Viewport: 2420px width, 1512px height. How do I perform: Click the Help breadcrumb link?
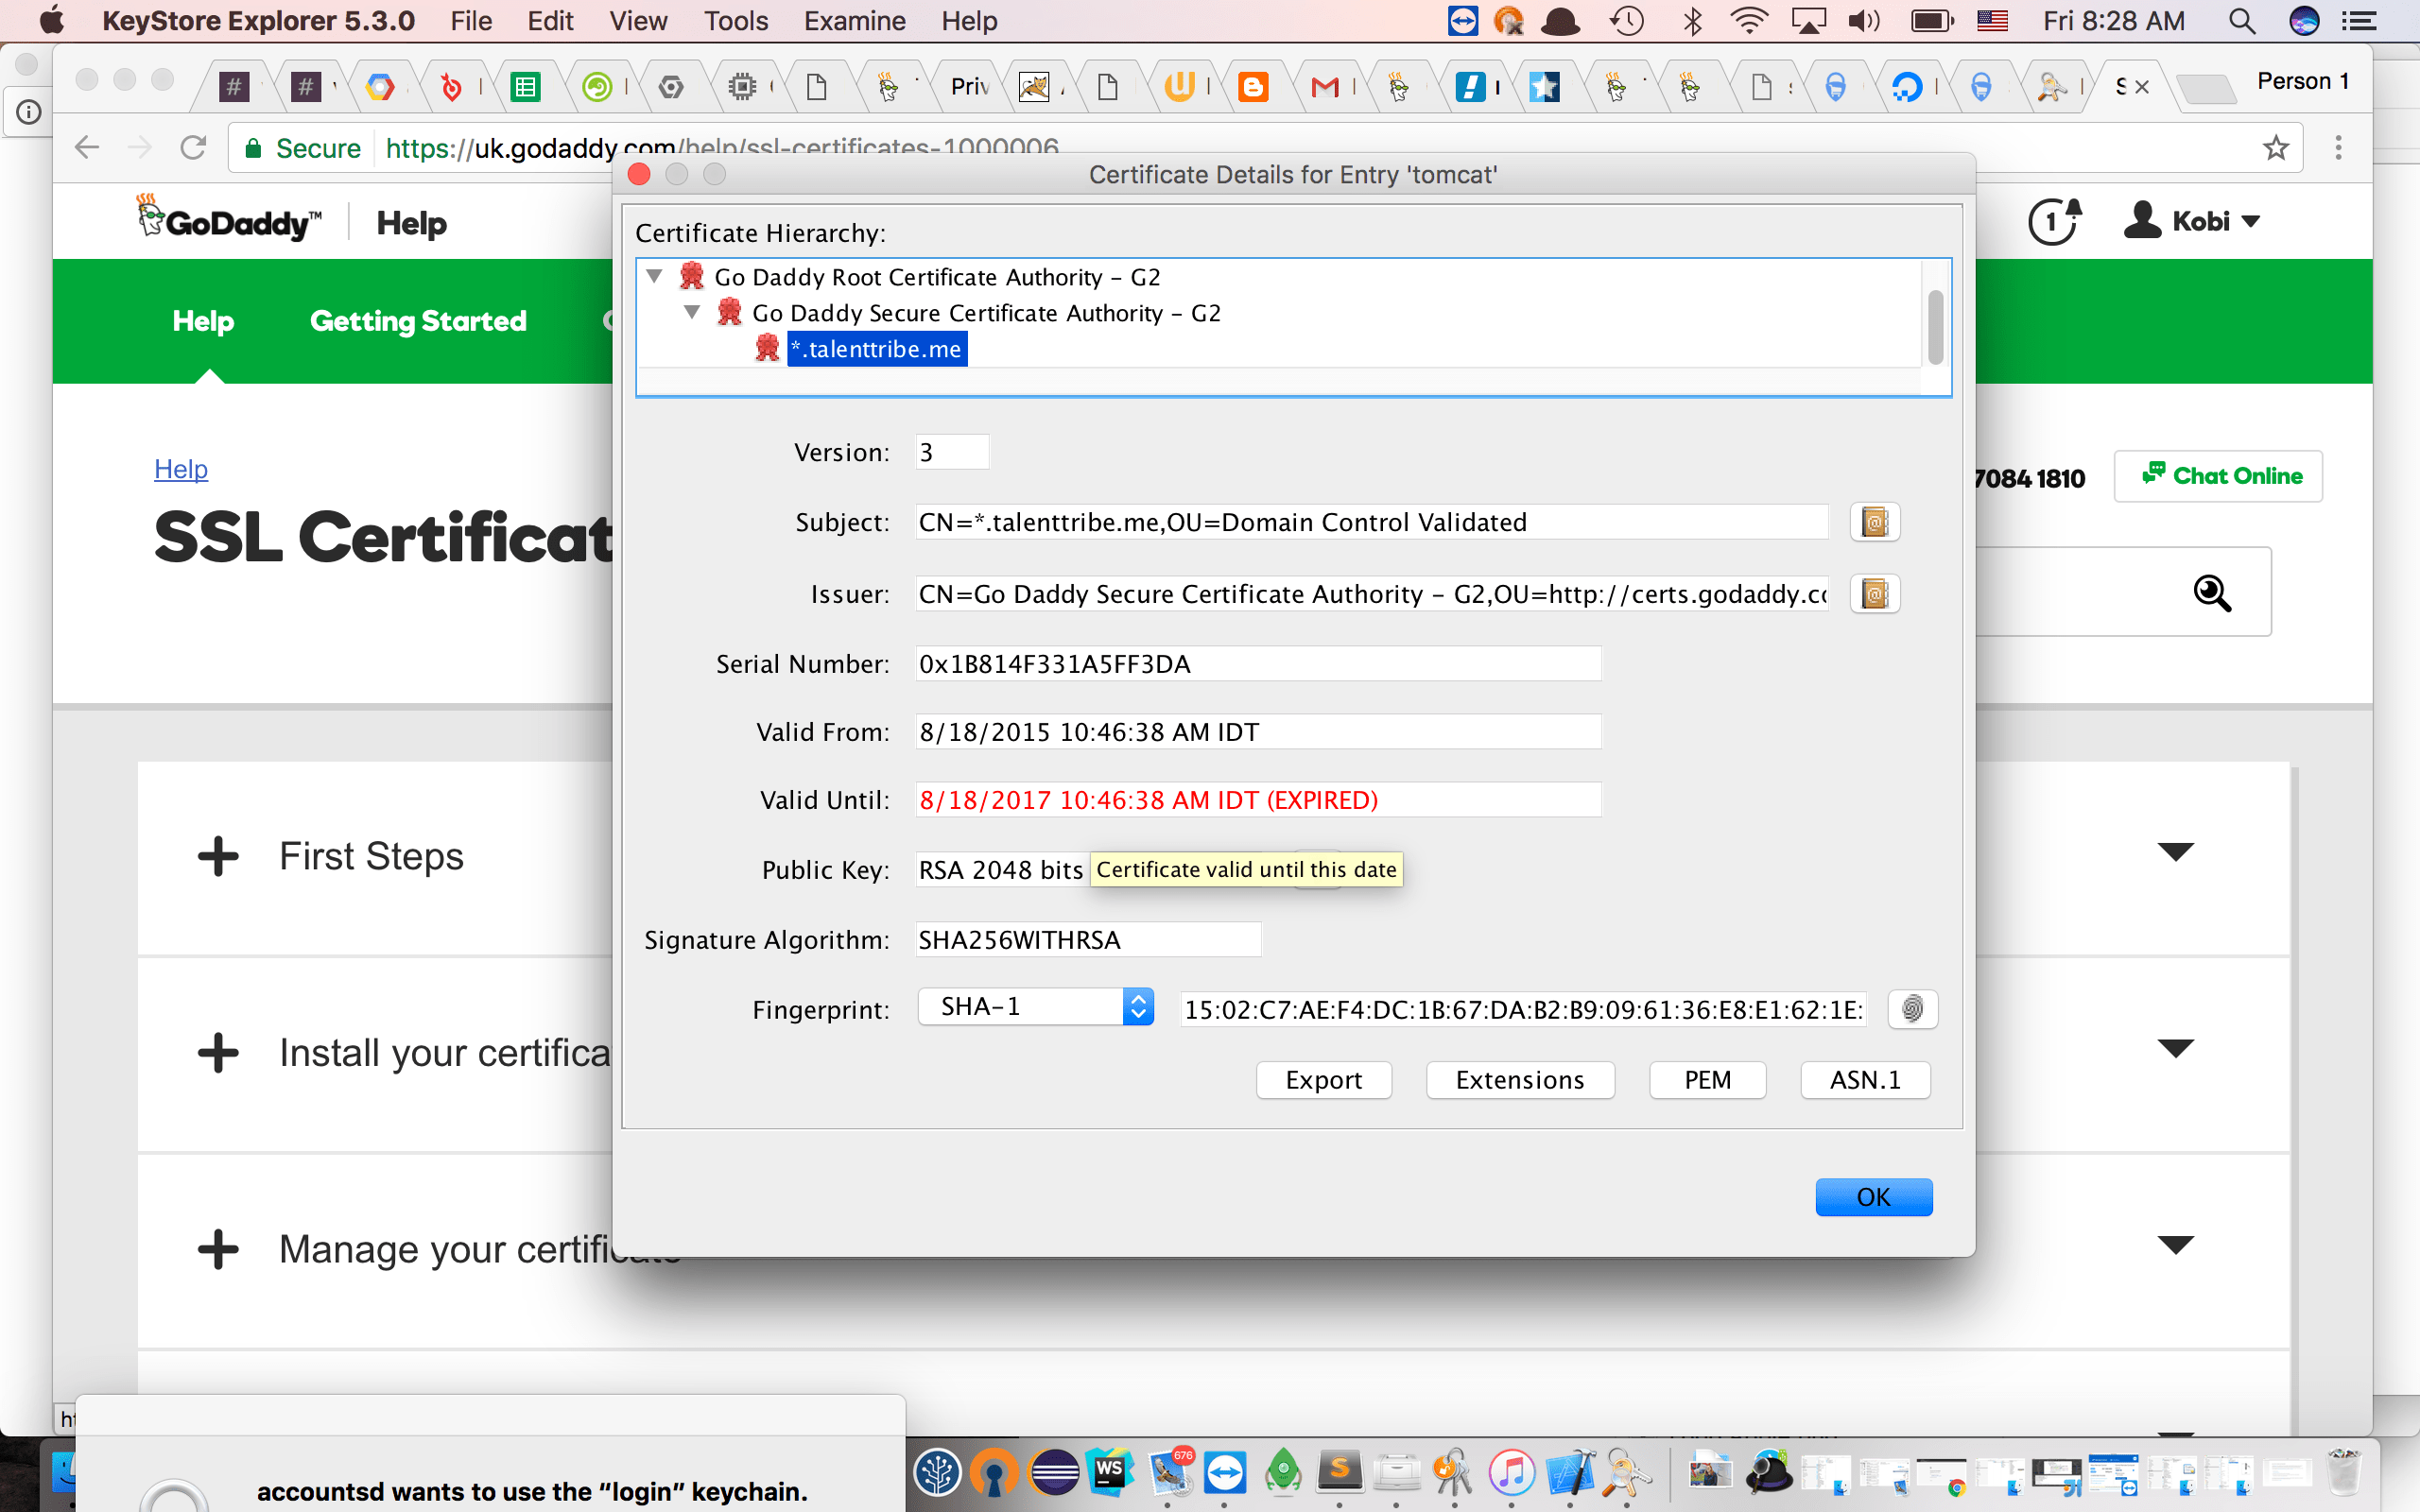click(x=181, y=469)
